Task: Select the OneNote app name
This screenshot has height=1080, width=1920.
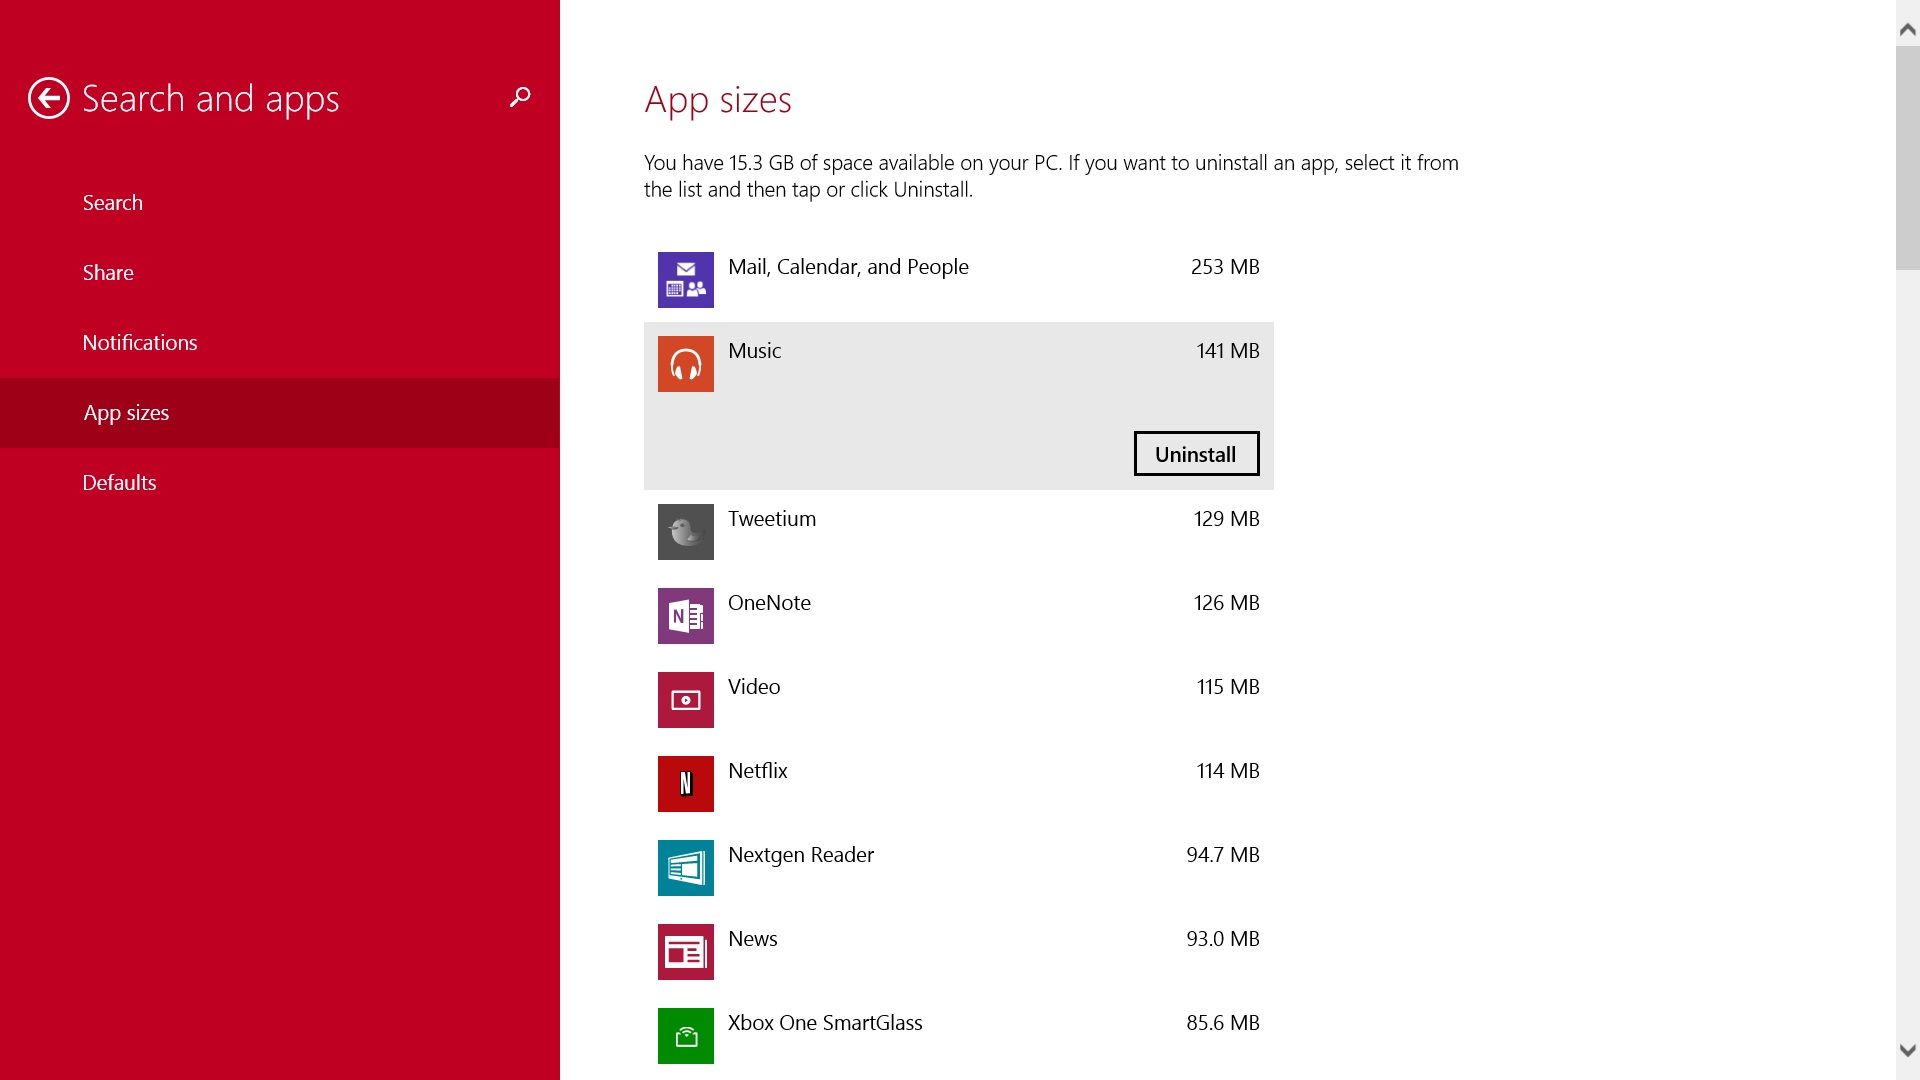Action: [769, 603]
